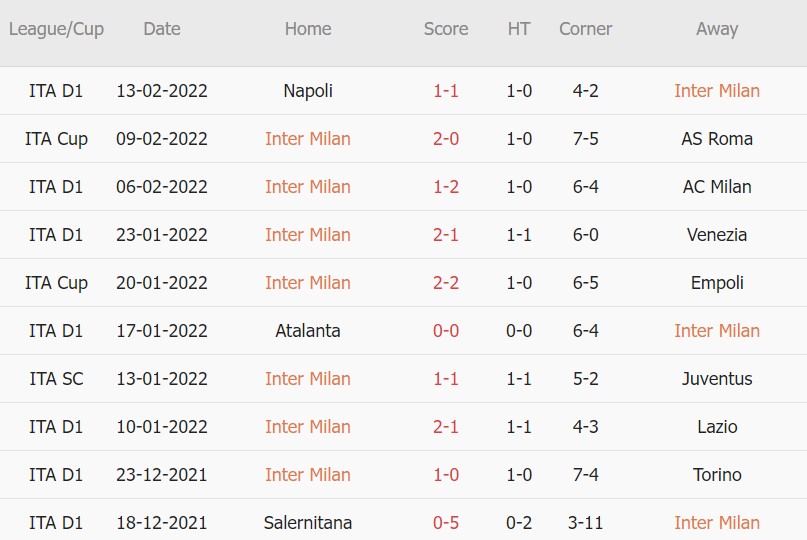The height and width of the screenshot is (540, 807).
Task: Select Torino in the Away column
Action: tap(717, 475)
